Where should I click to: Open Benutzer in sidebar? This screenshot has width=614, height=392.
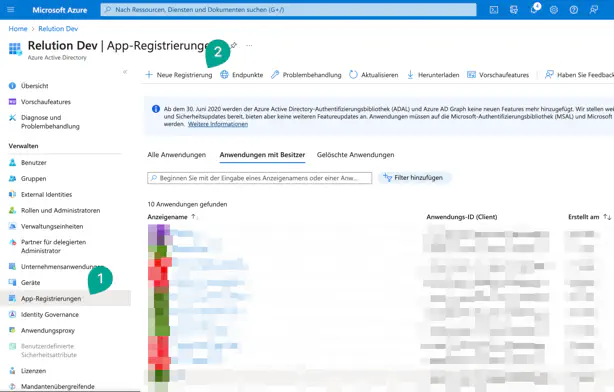(x=27, y=163)
